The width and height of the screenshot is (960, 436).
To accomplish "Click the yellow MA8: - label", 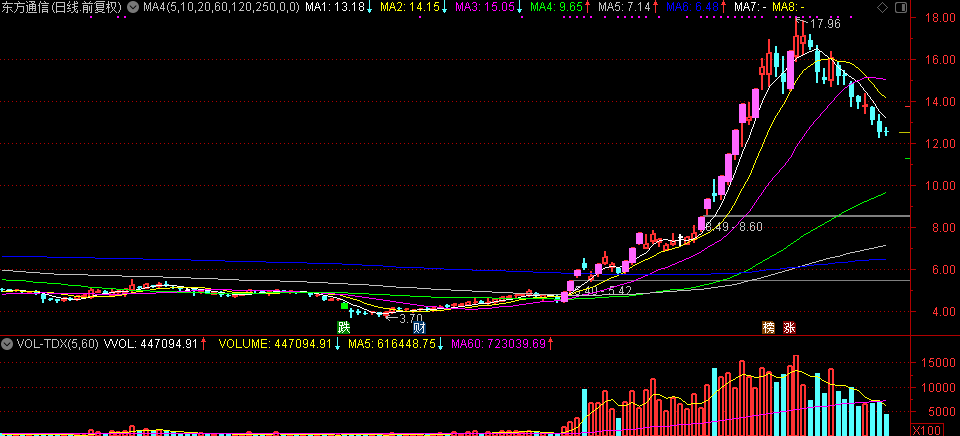I will 789,7.
